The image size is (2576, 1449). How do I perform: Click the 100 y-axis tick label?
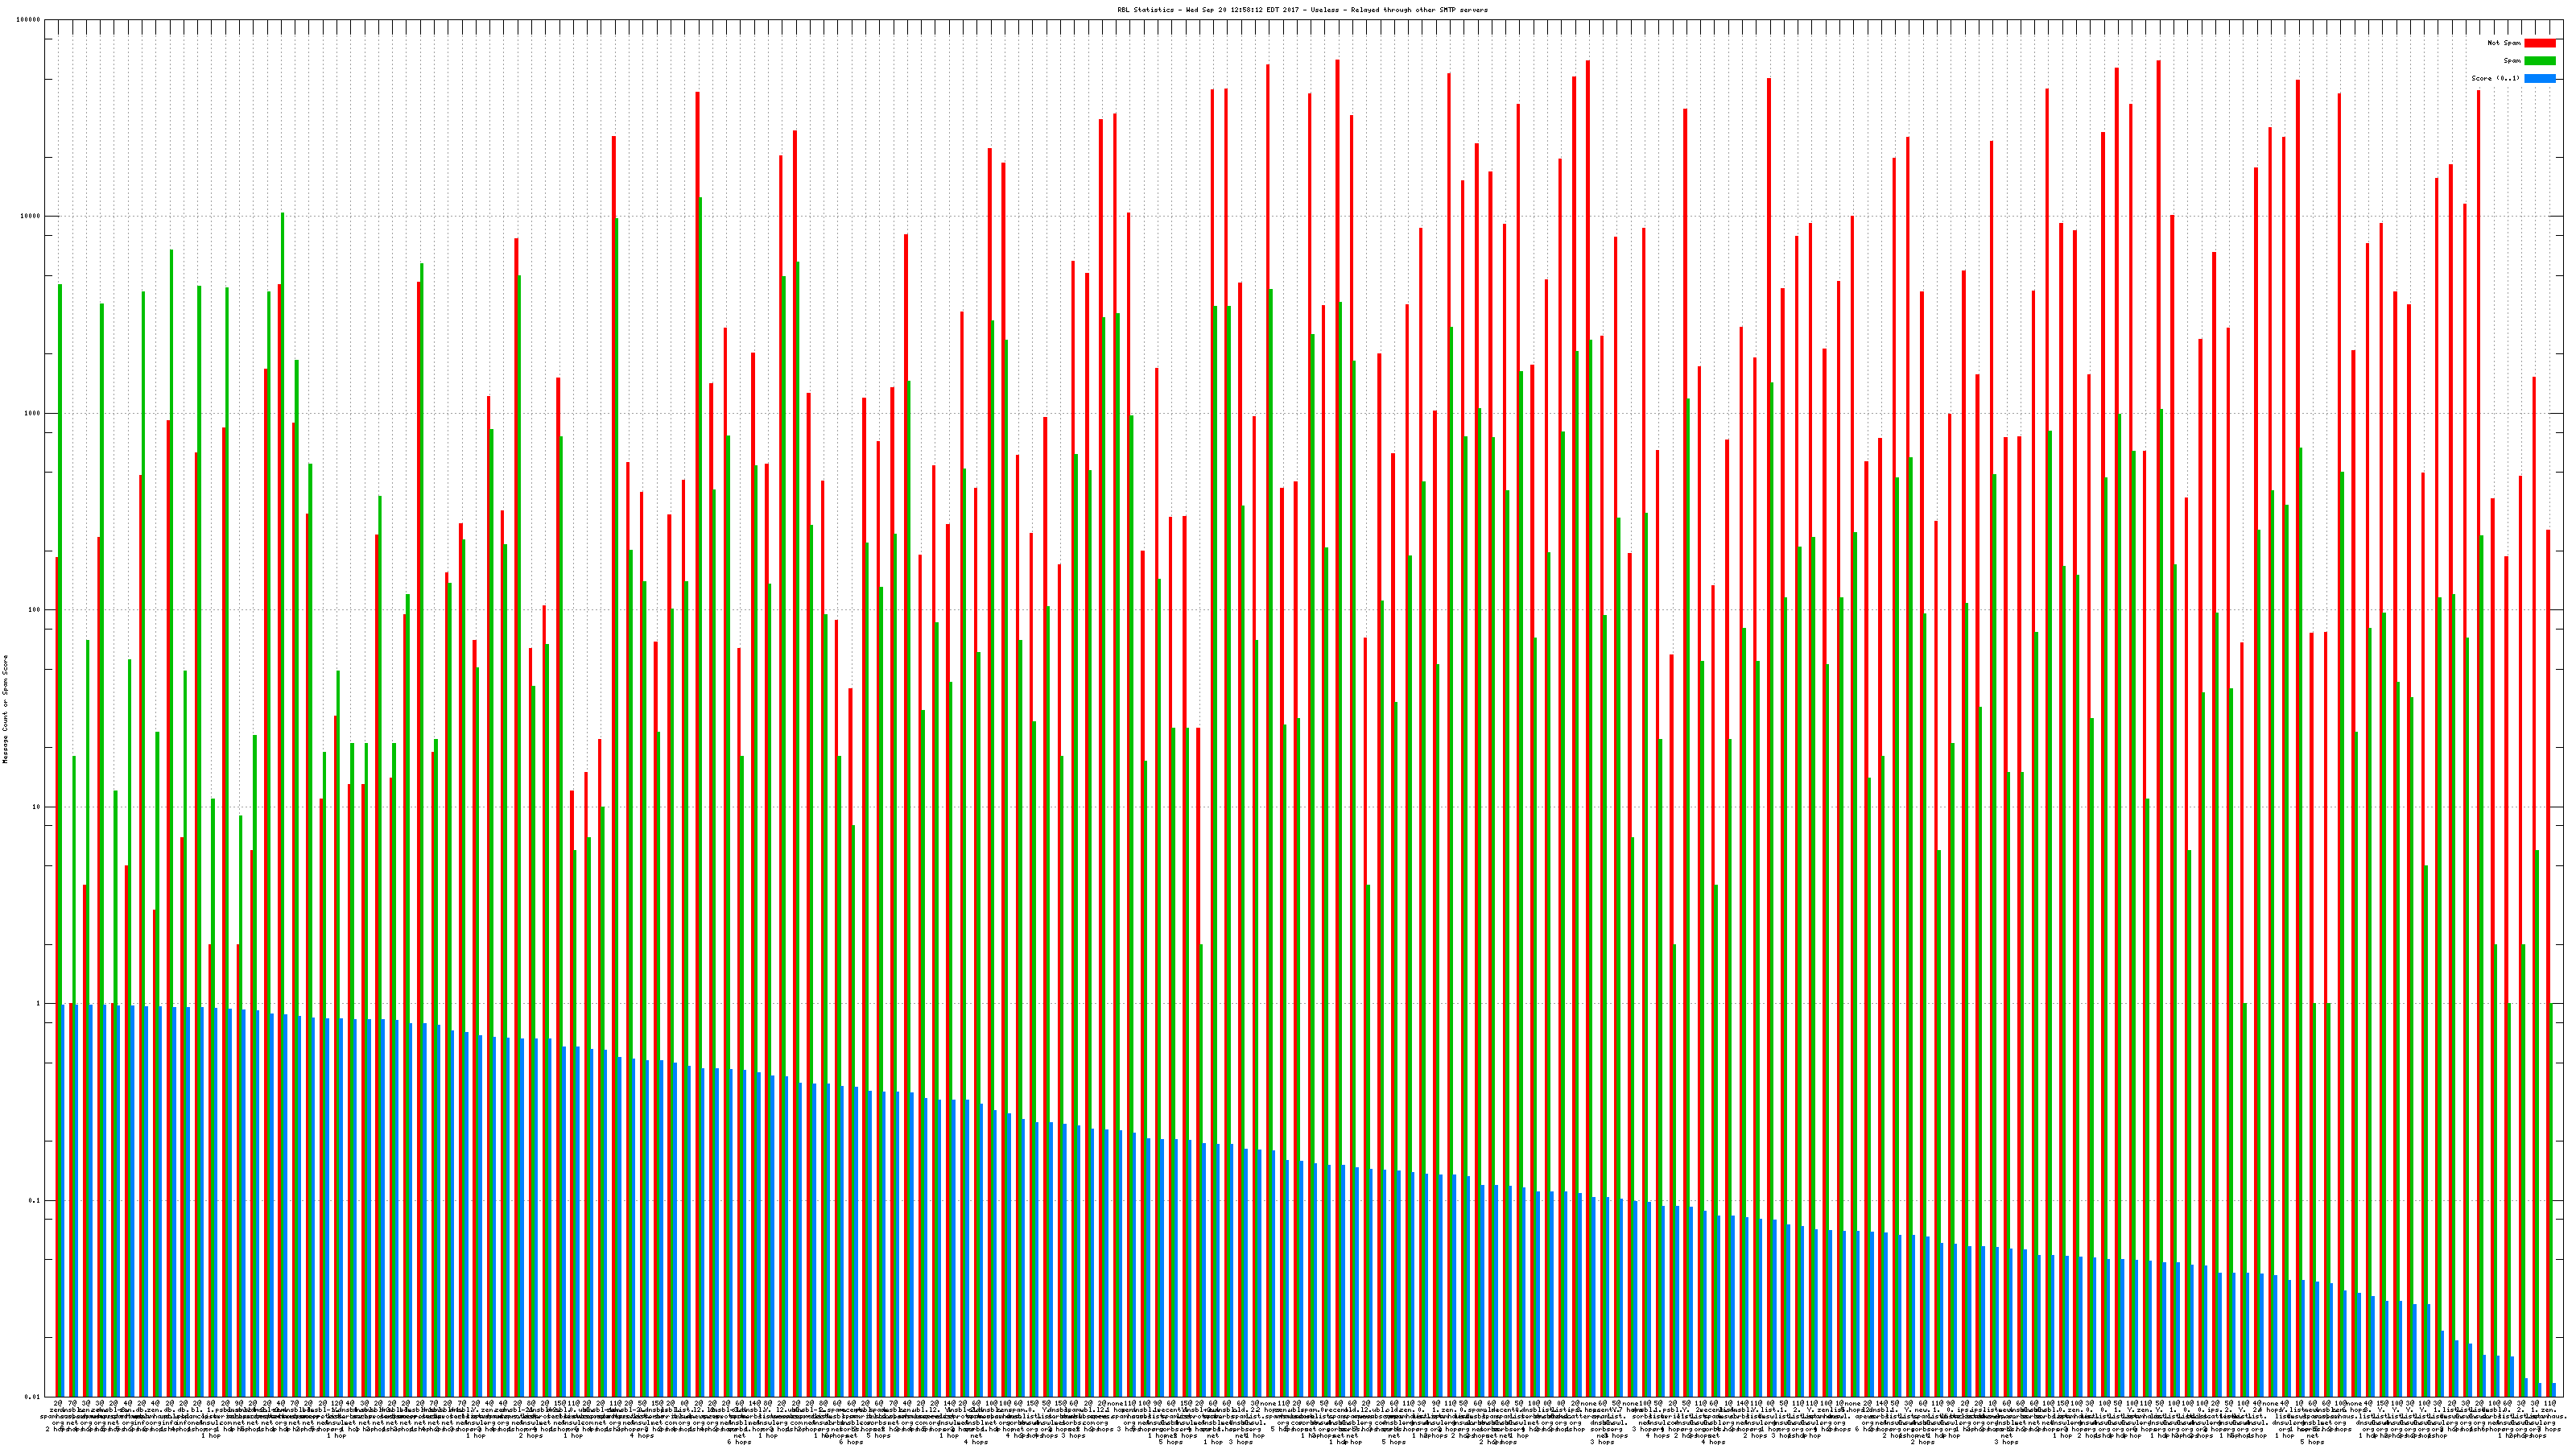point(35,610)
